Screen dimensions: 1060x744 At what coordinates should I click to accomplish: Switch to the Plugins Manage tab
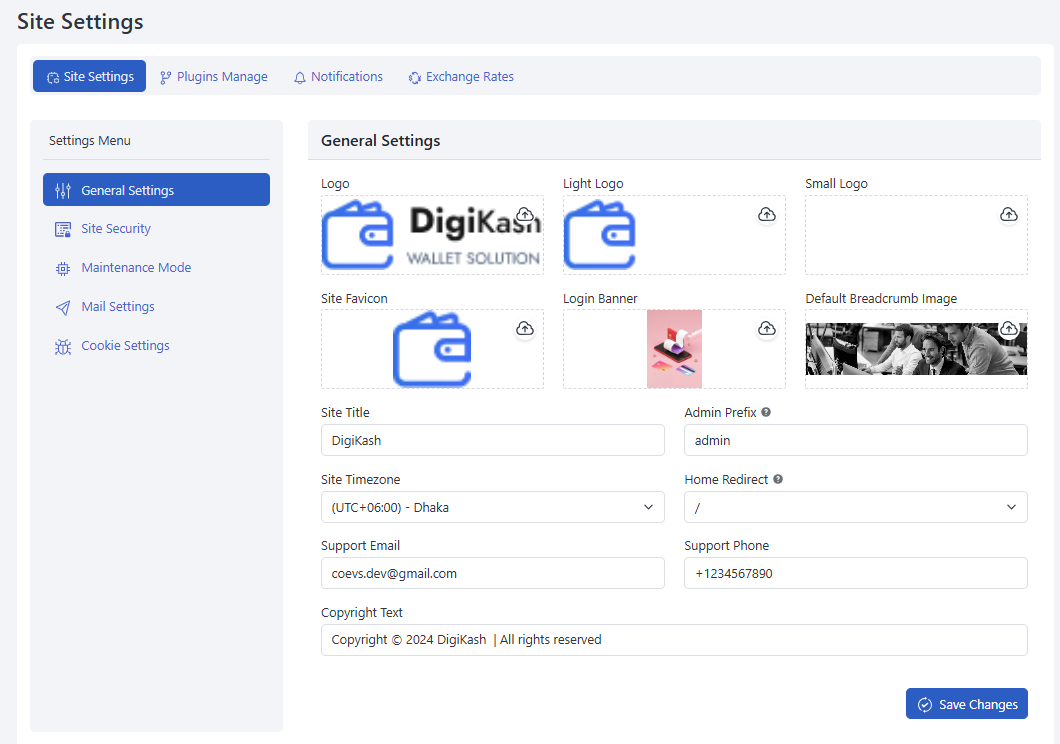[x=213, y=76]
